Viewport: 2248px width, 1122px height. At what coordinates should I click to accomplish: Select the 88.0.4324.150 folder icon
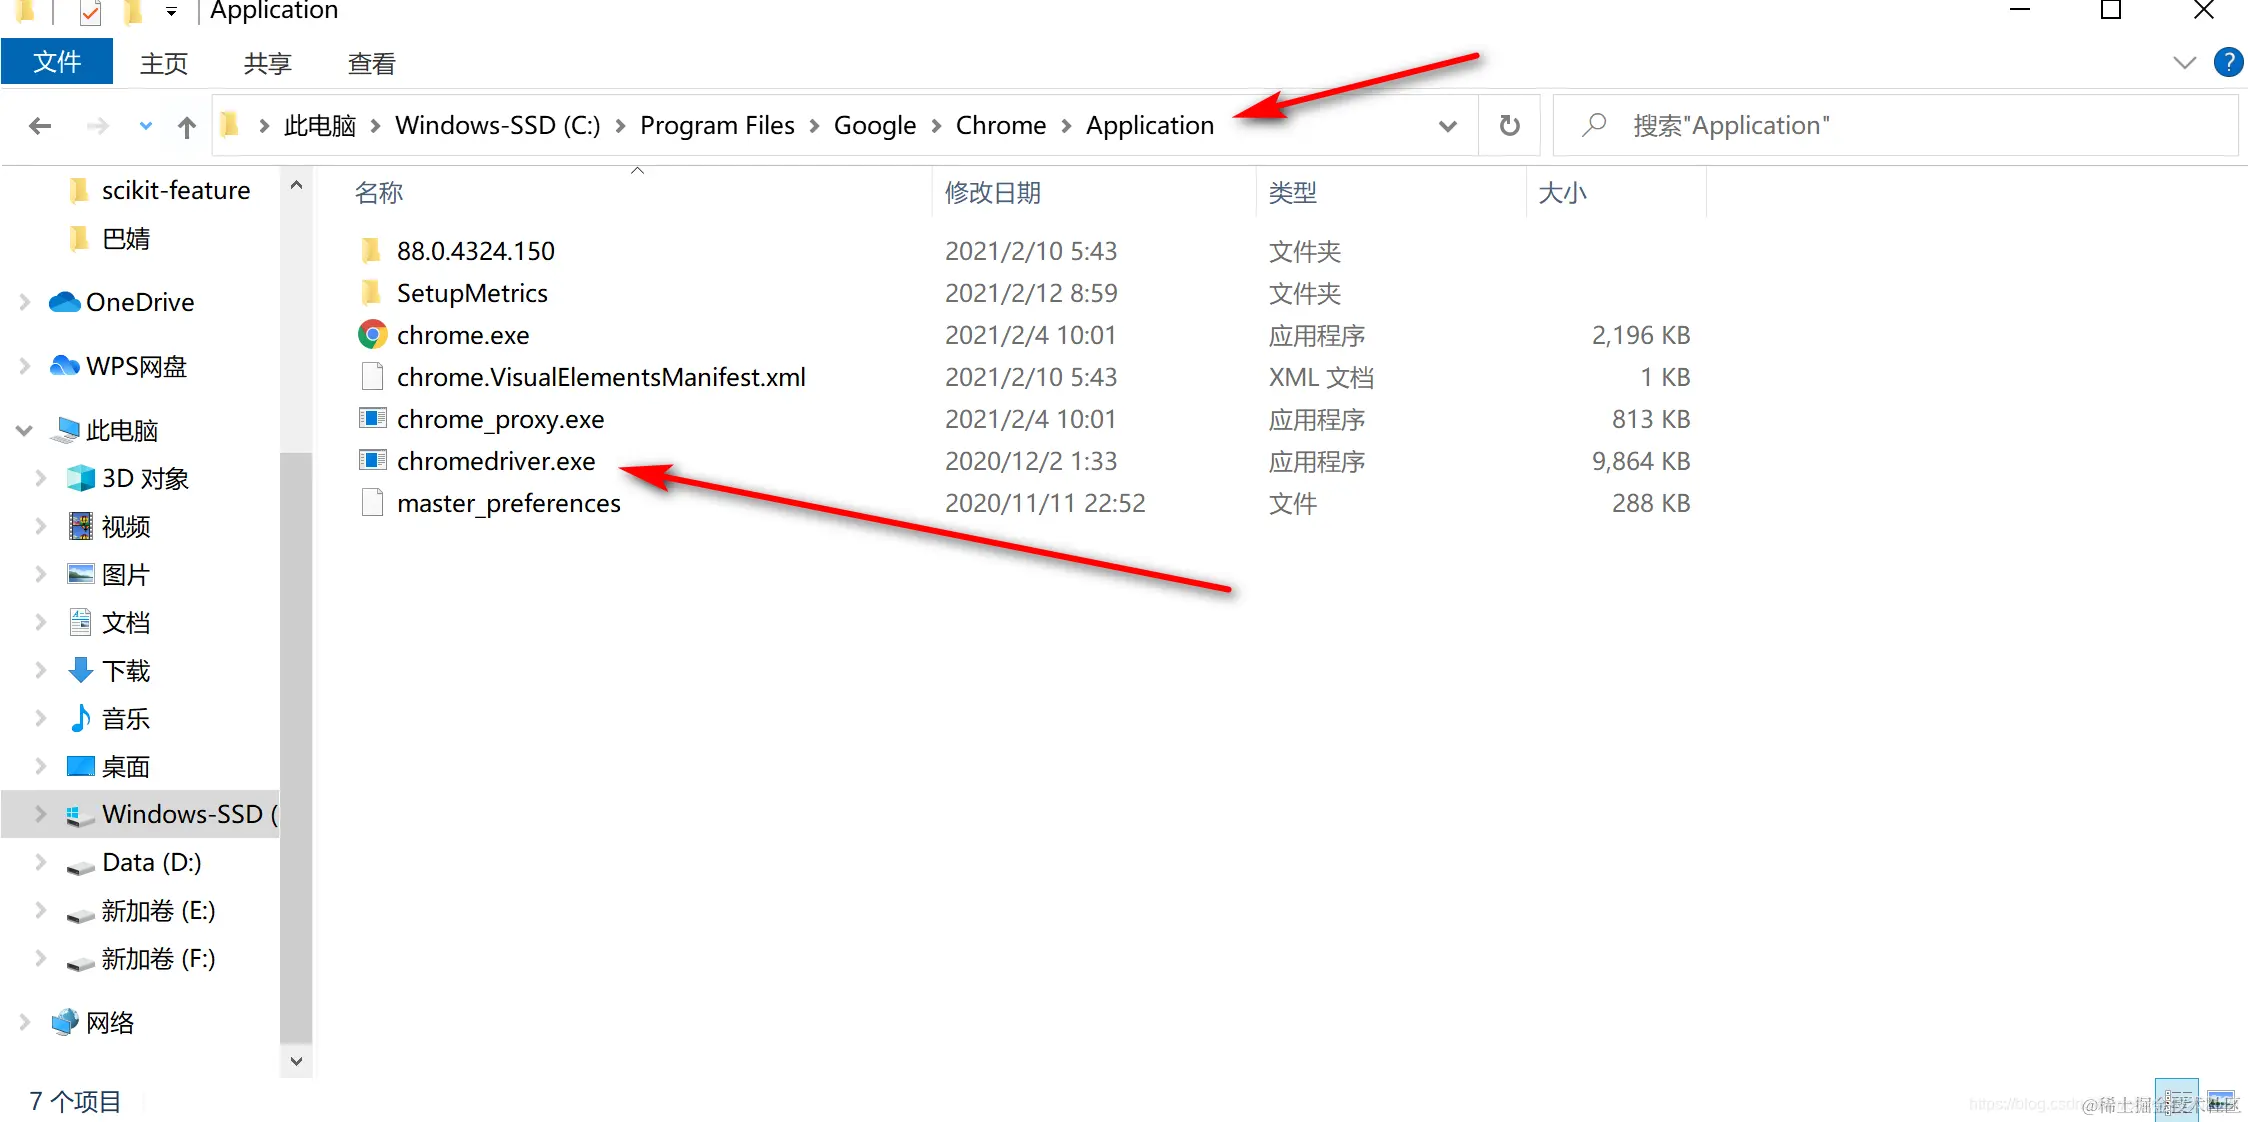(372, 250)
